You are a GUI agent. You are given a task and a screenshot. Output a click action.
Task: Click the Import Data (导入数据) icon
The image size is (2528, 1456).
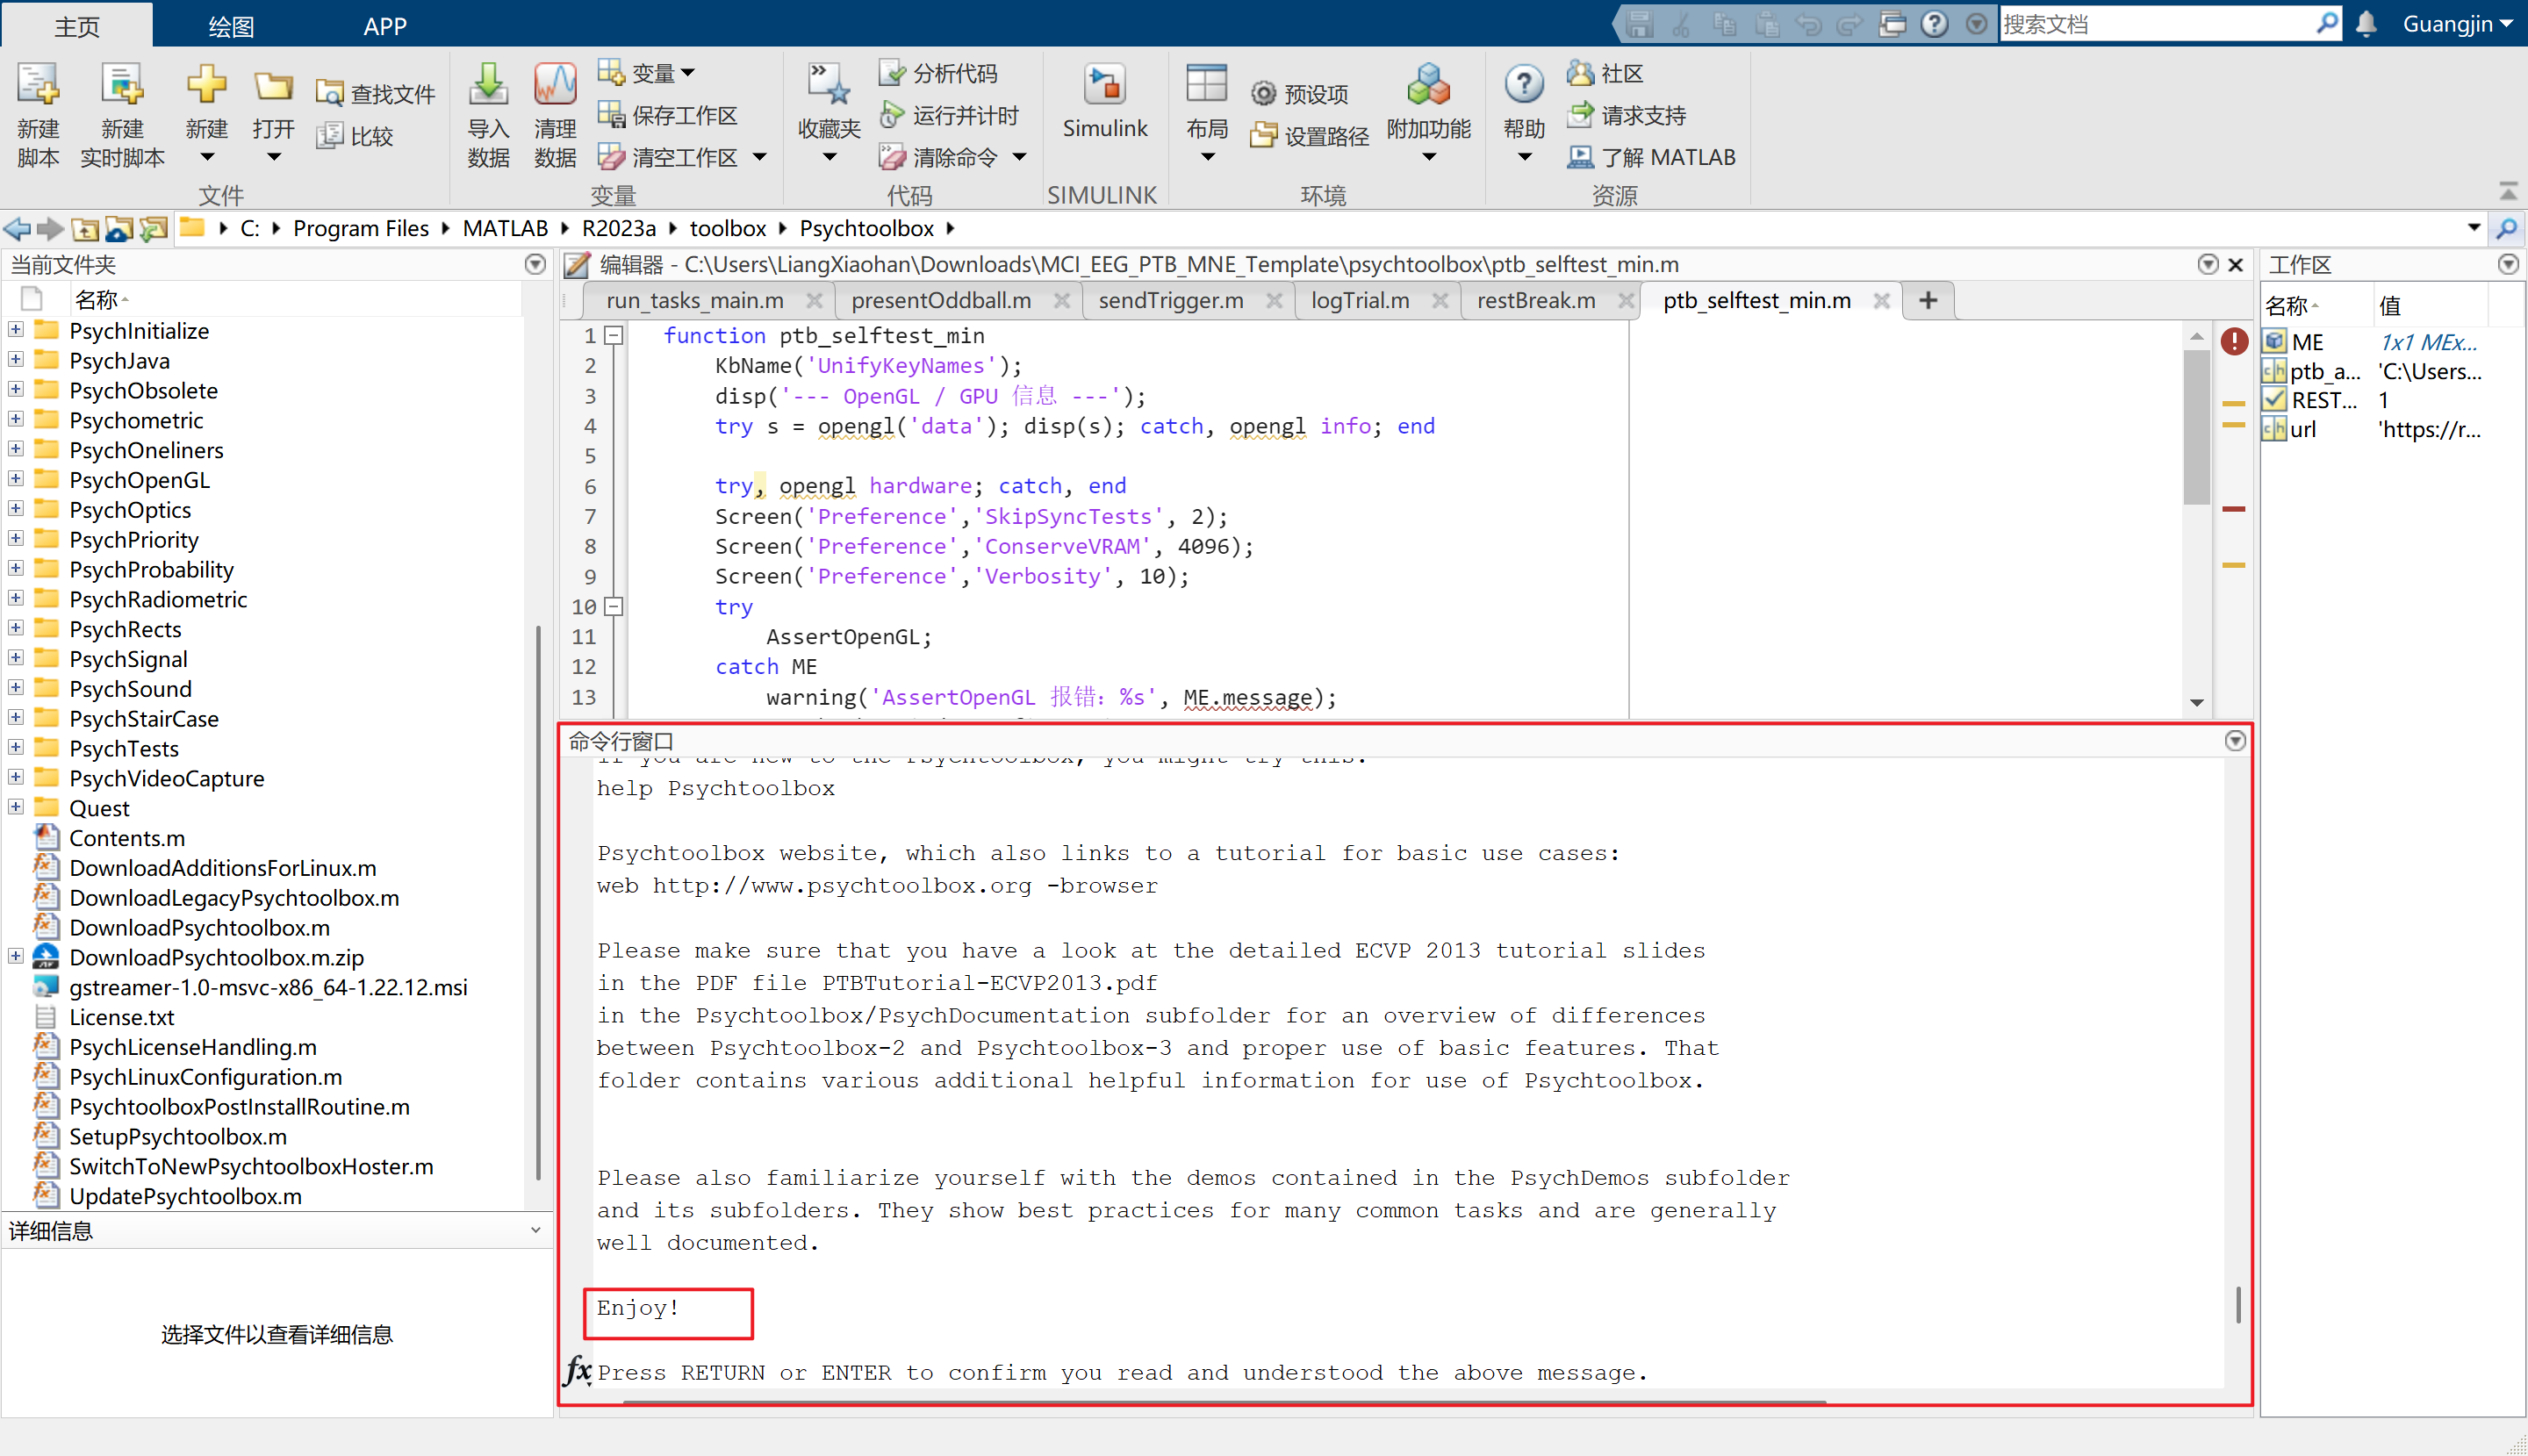coord(488,87)
